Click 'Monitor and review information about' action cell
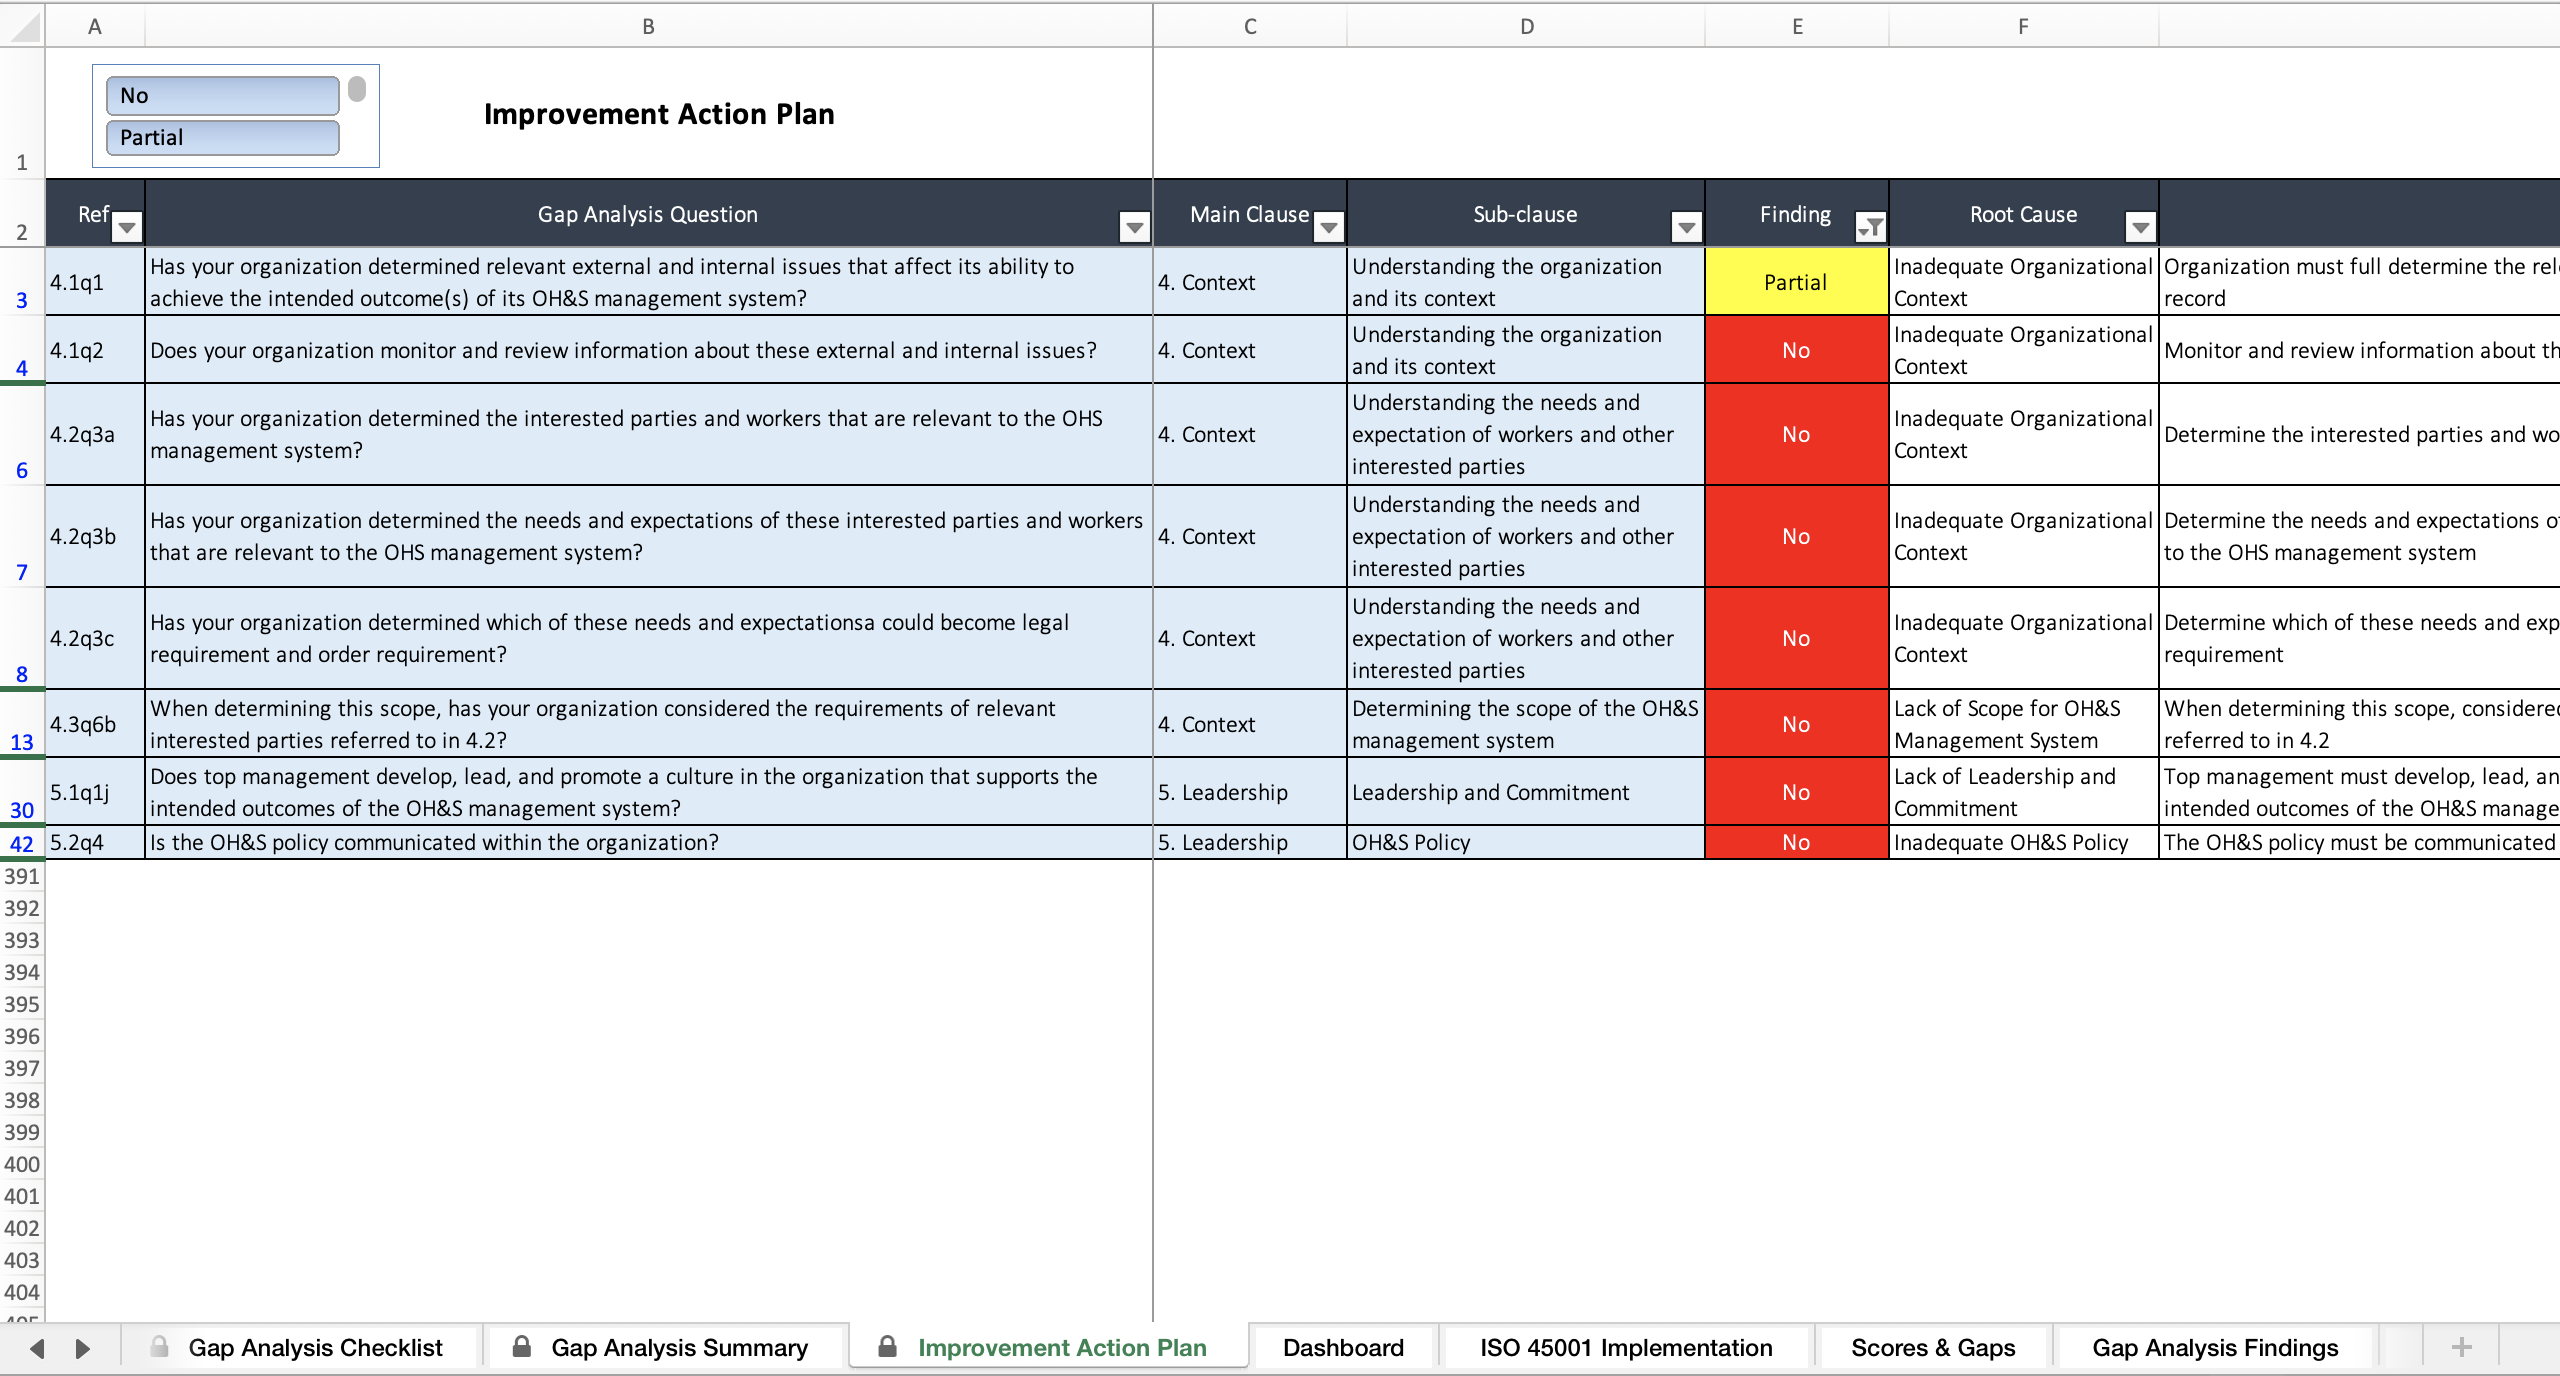Image resolution: width=2560 pixels, height=1376 pixels. 2360,350
